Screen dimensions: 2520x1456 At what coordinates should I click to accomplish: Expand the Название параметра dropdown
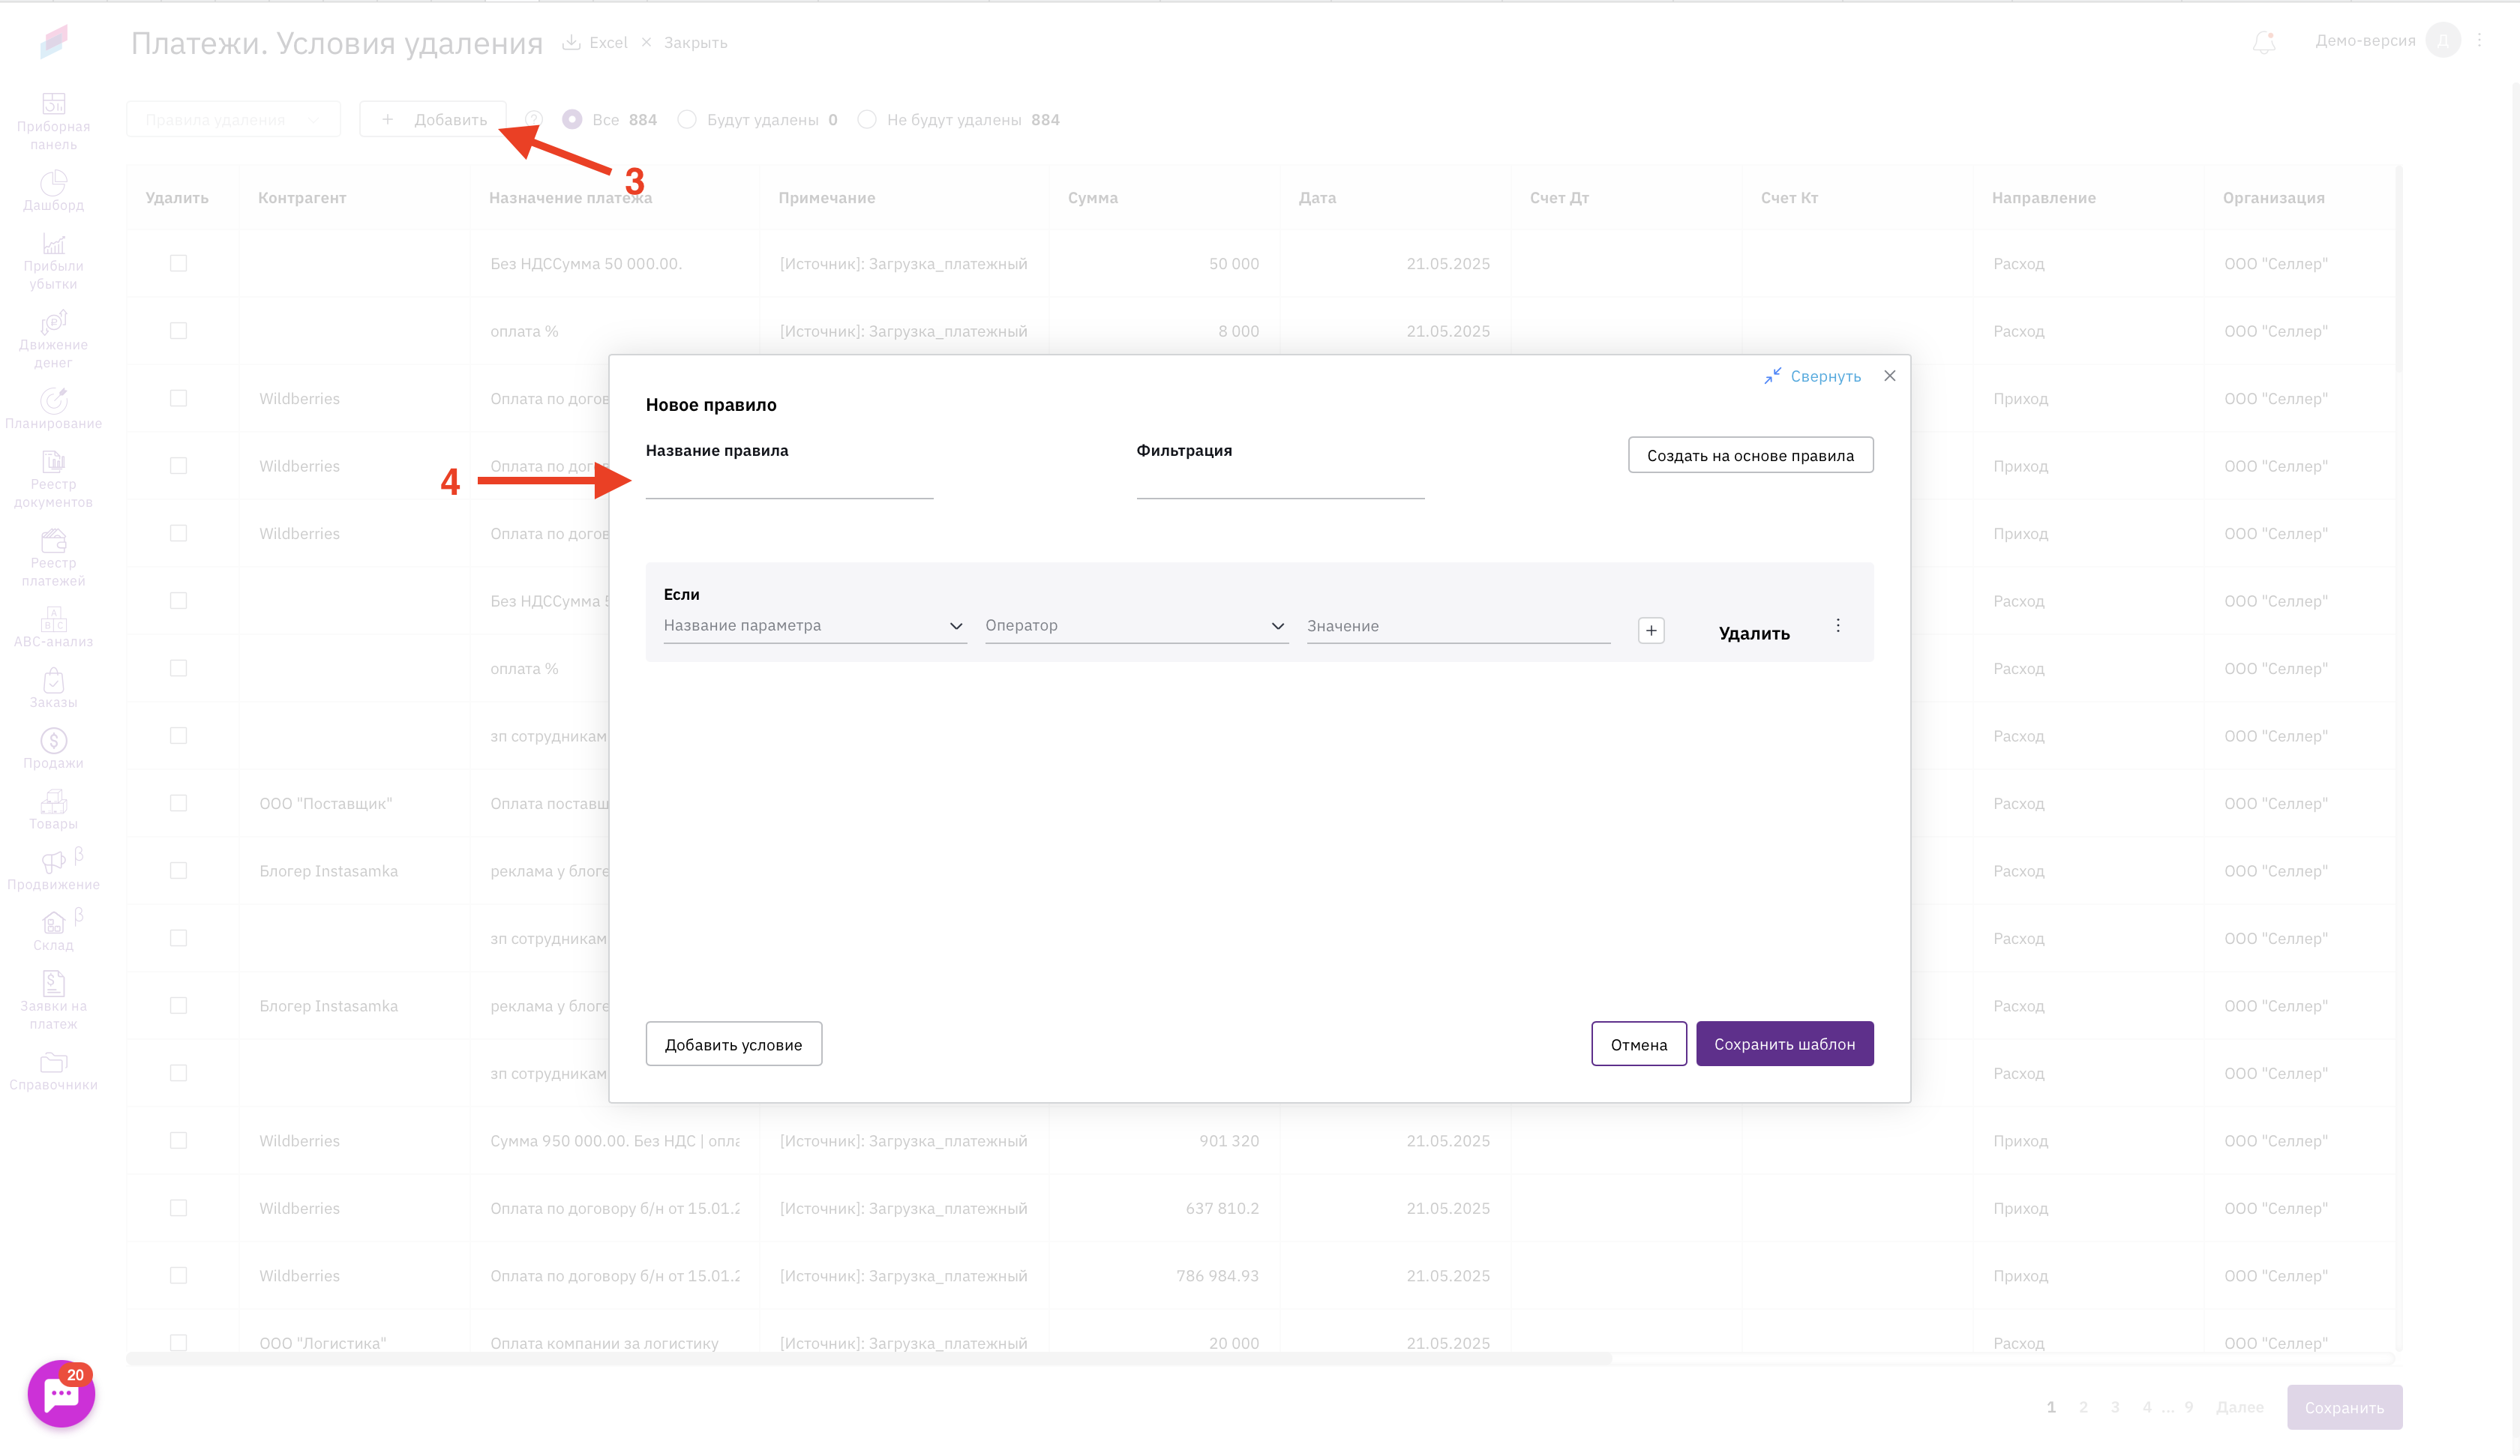(x=815, y=626)
